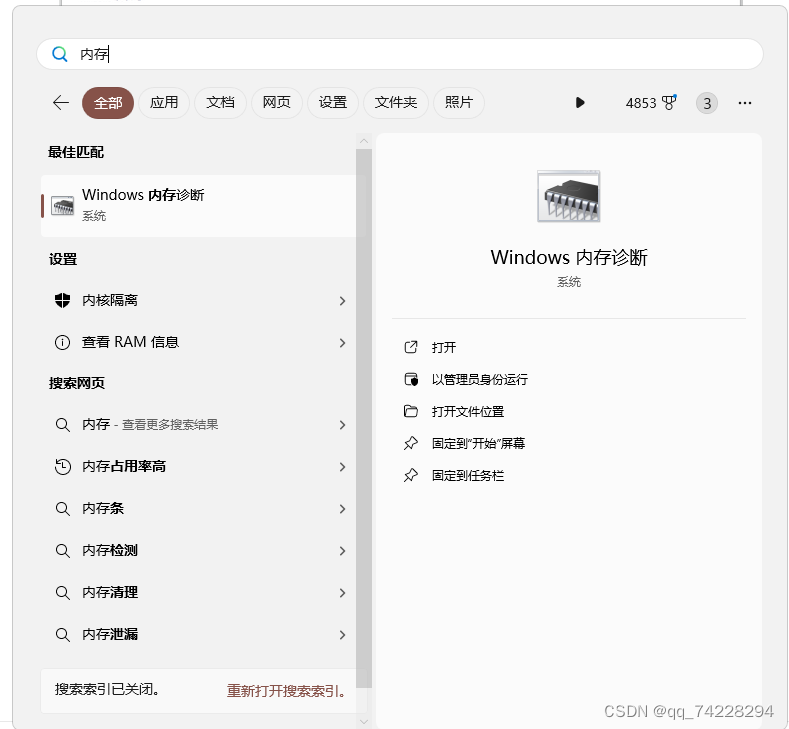
Task: Click the pin icon beside 固定到任务栏
Action: pyautogui.click(x=411, y=475)
